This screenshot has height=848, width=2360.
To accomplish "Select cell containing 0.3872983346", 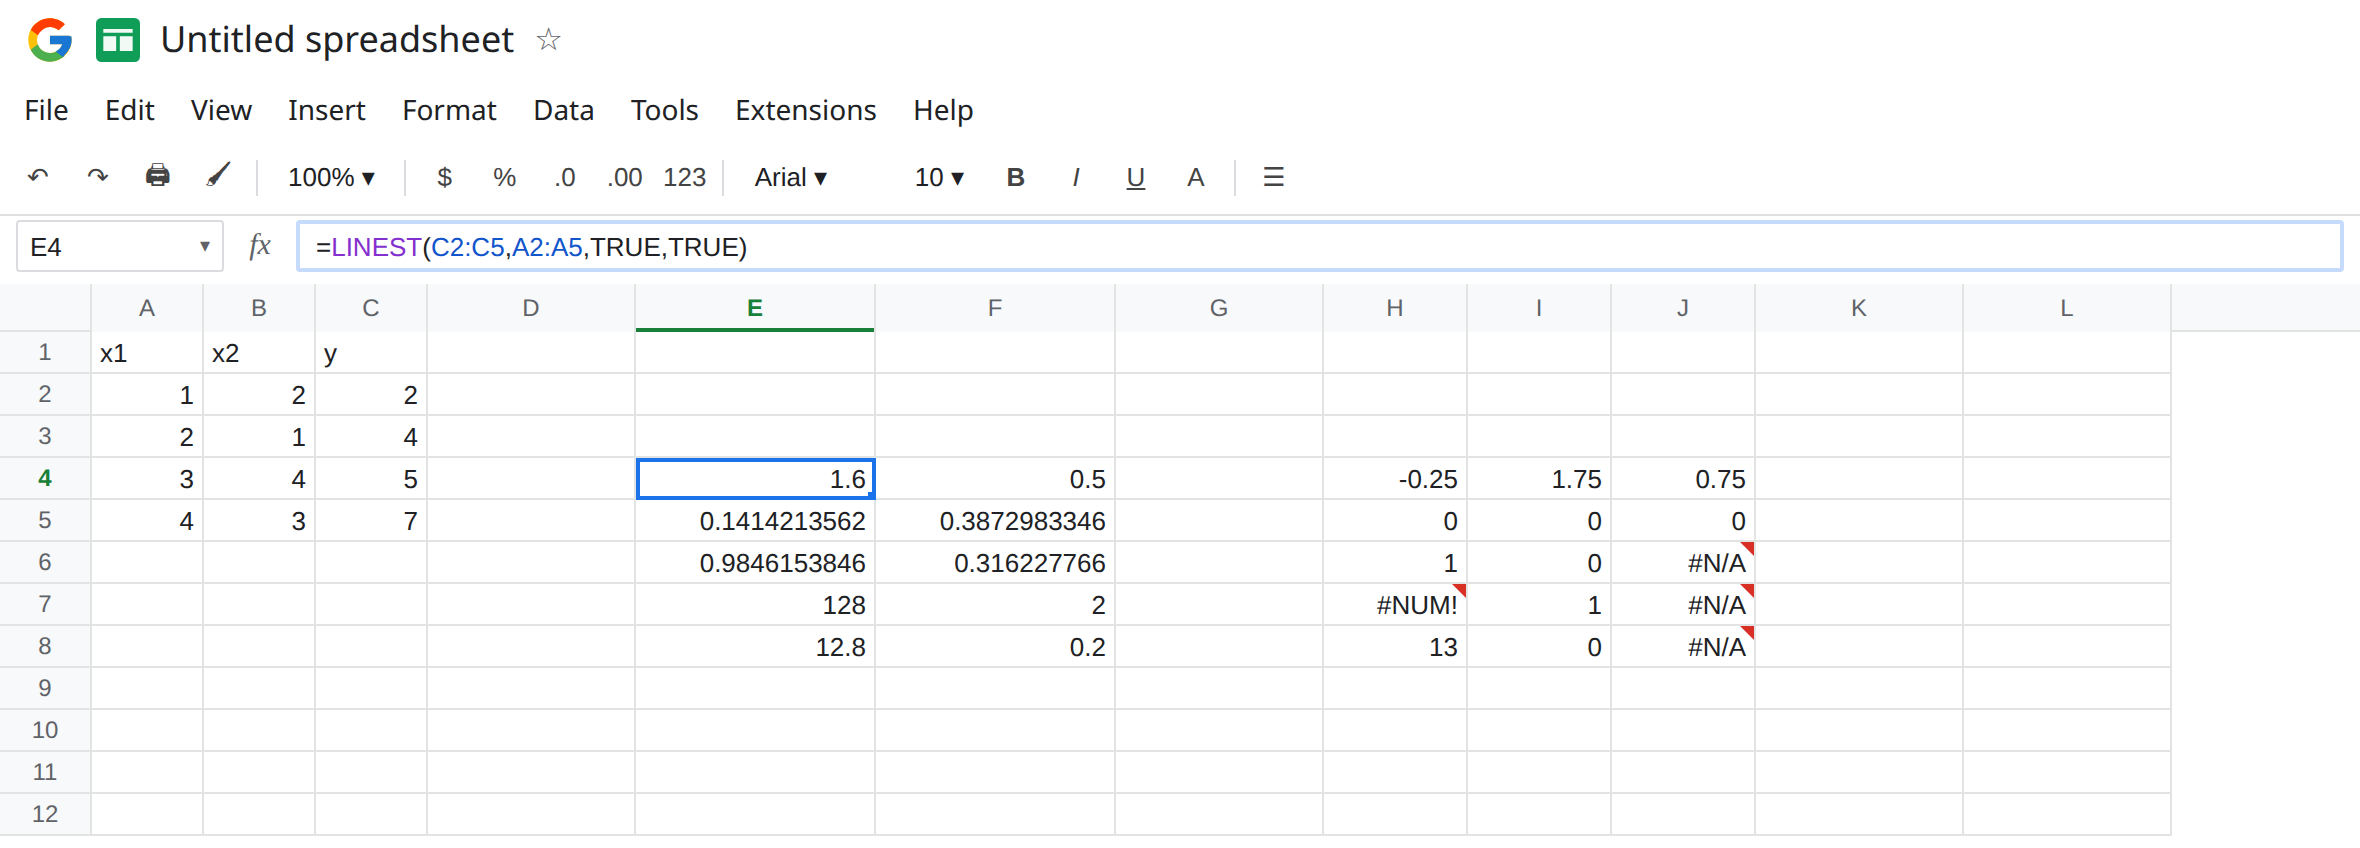I will click(x=995, y=521).
